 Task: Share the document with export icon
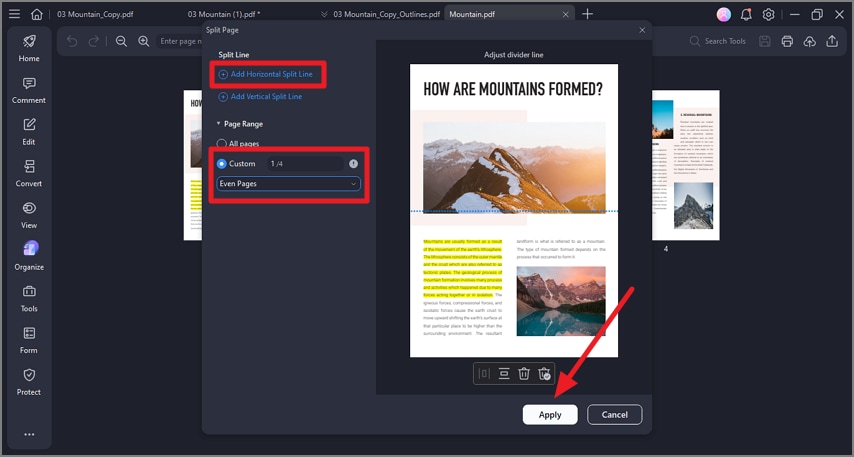point(832,41)
